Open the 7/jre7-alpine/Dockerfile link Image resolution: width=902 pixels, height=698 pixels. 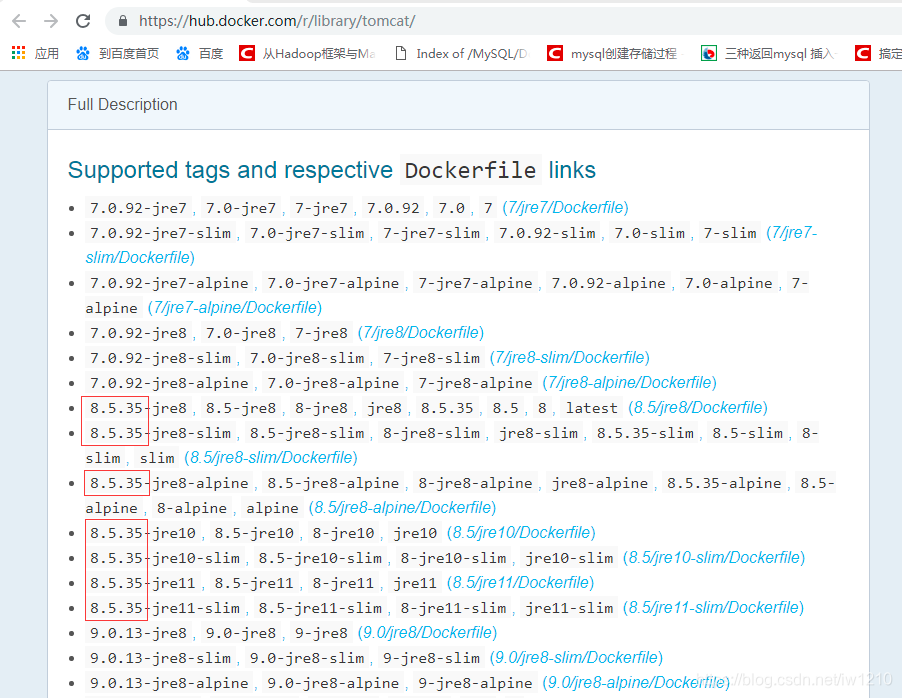[x=235, y=307]
